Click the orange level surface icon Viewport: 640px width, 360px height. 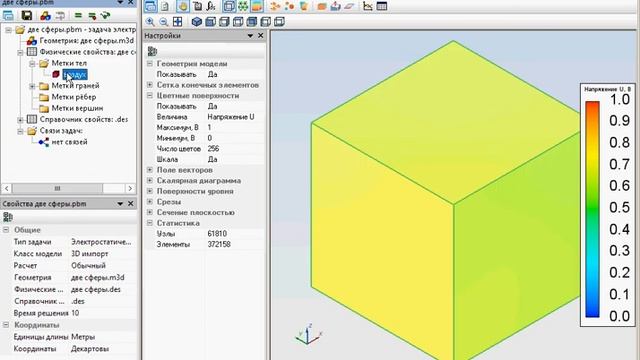[322, 7]
